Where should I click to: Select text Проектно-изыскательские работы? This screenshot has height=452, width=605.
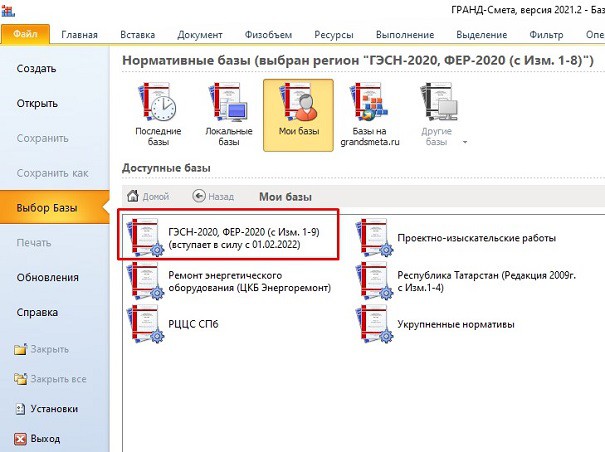tap(477, 238)
